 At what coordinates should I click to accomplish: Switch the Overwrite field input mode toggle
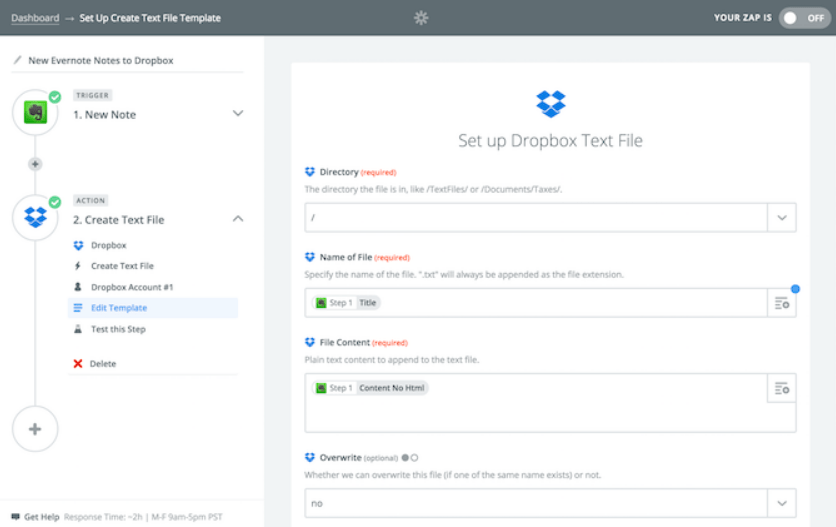coord(410,458)
